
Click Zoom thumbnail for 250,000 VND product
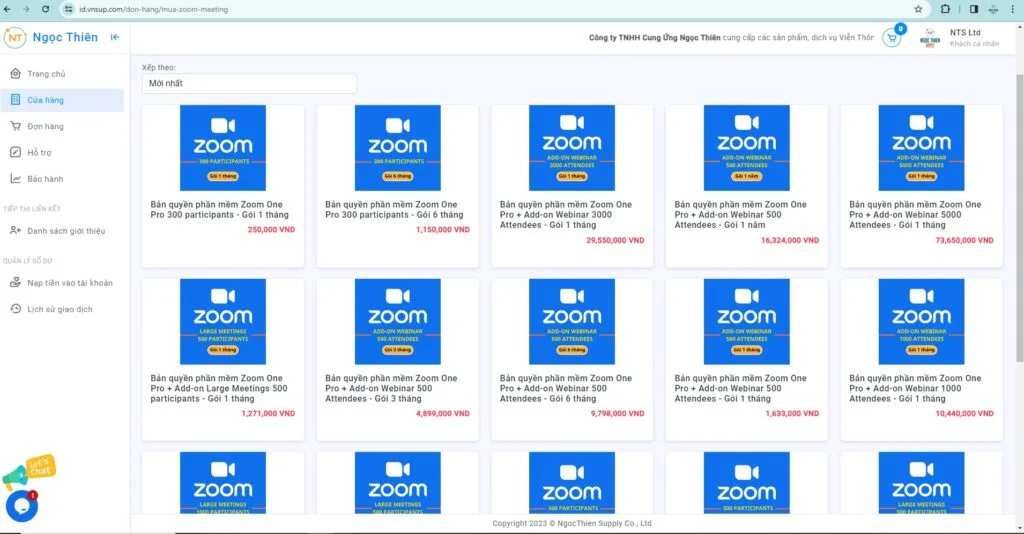223,148
